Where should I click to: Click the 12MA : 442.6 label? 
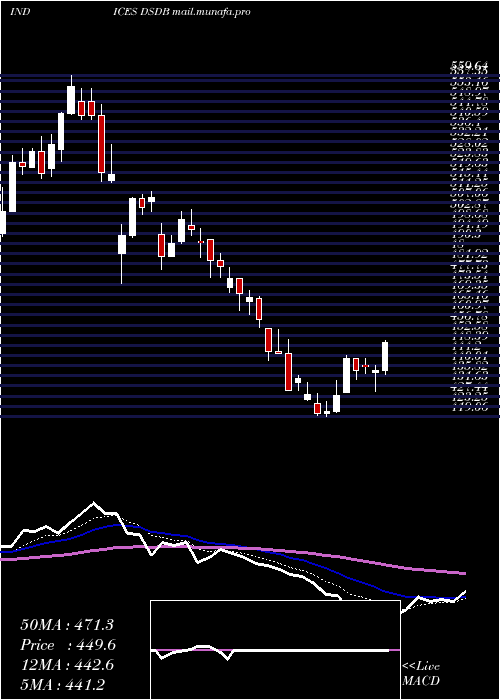(x=67, y=665)
